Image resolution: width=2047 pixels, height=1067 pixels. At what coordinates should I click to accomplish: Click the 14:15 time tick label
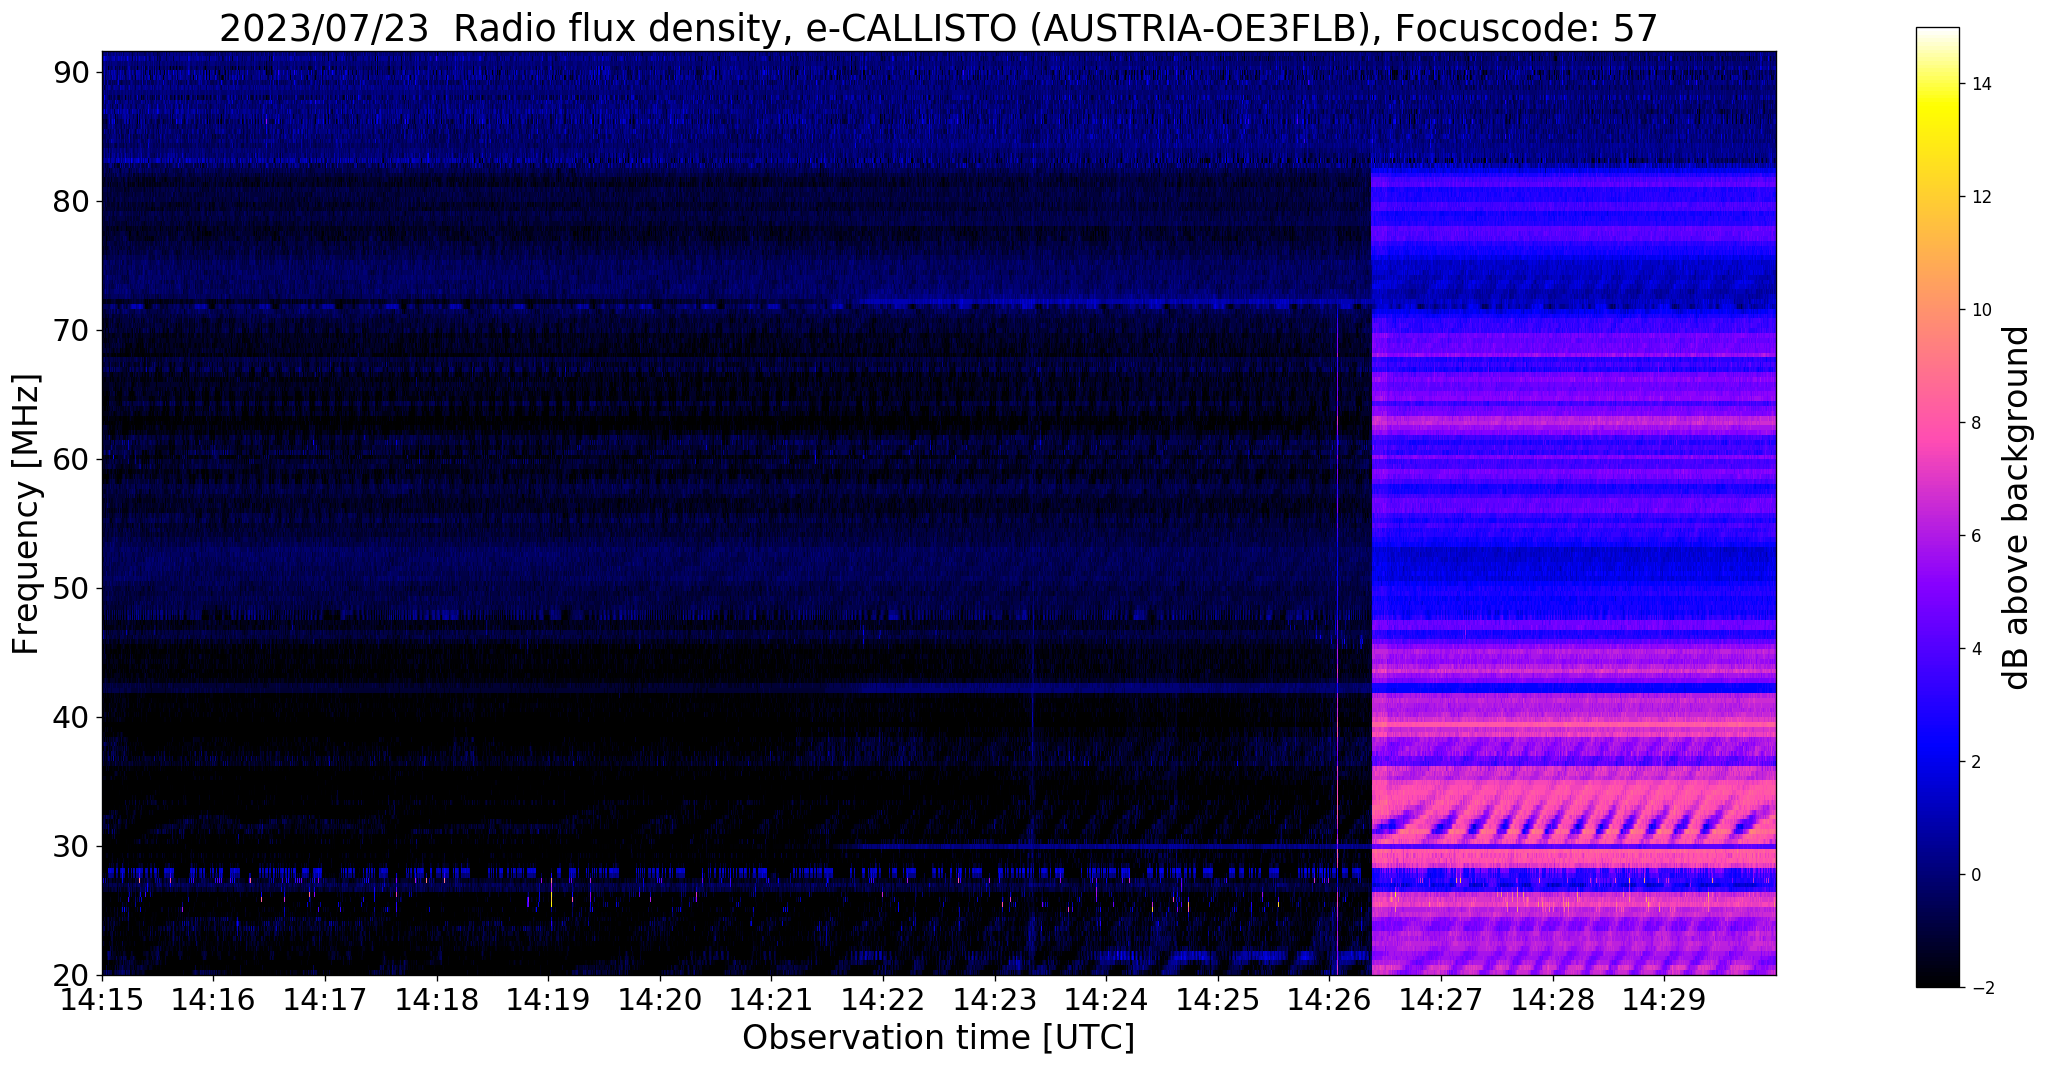click(102, 999)
